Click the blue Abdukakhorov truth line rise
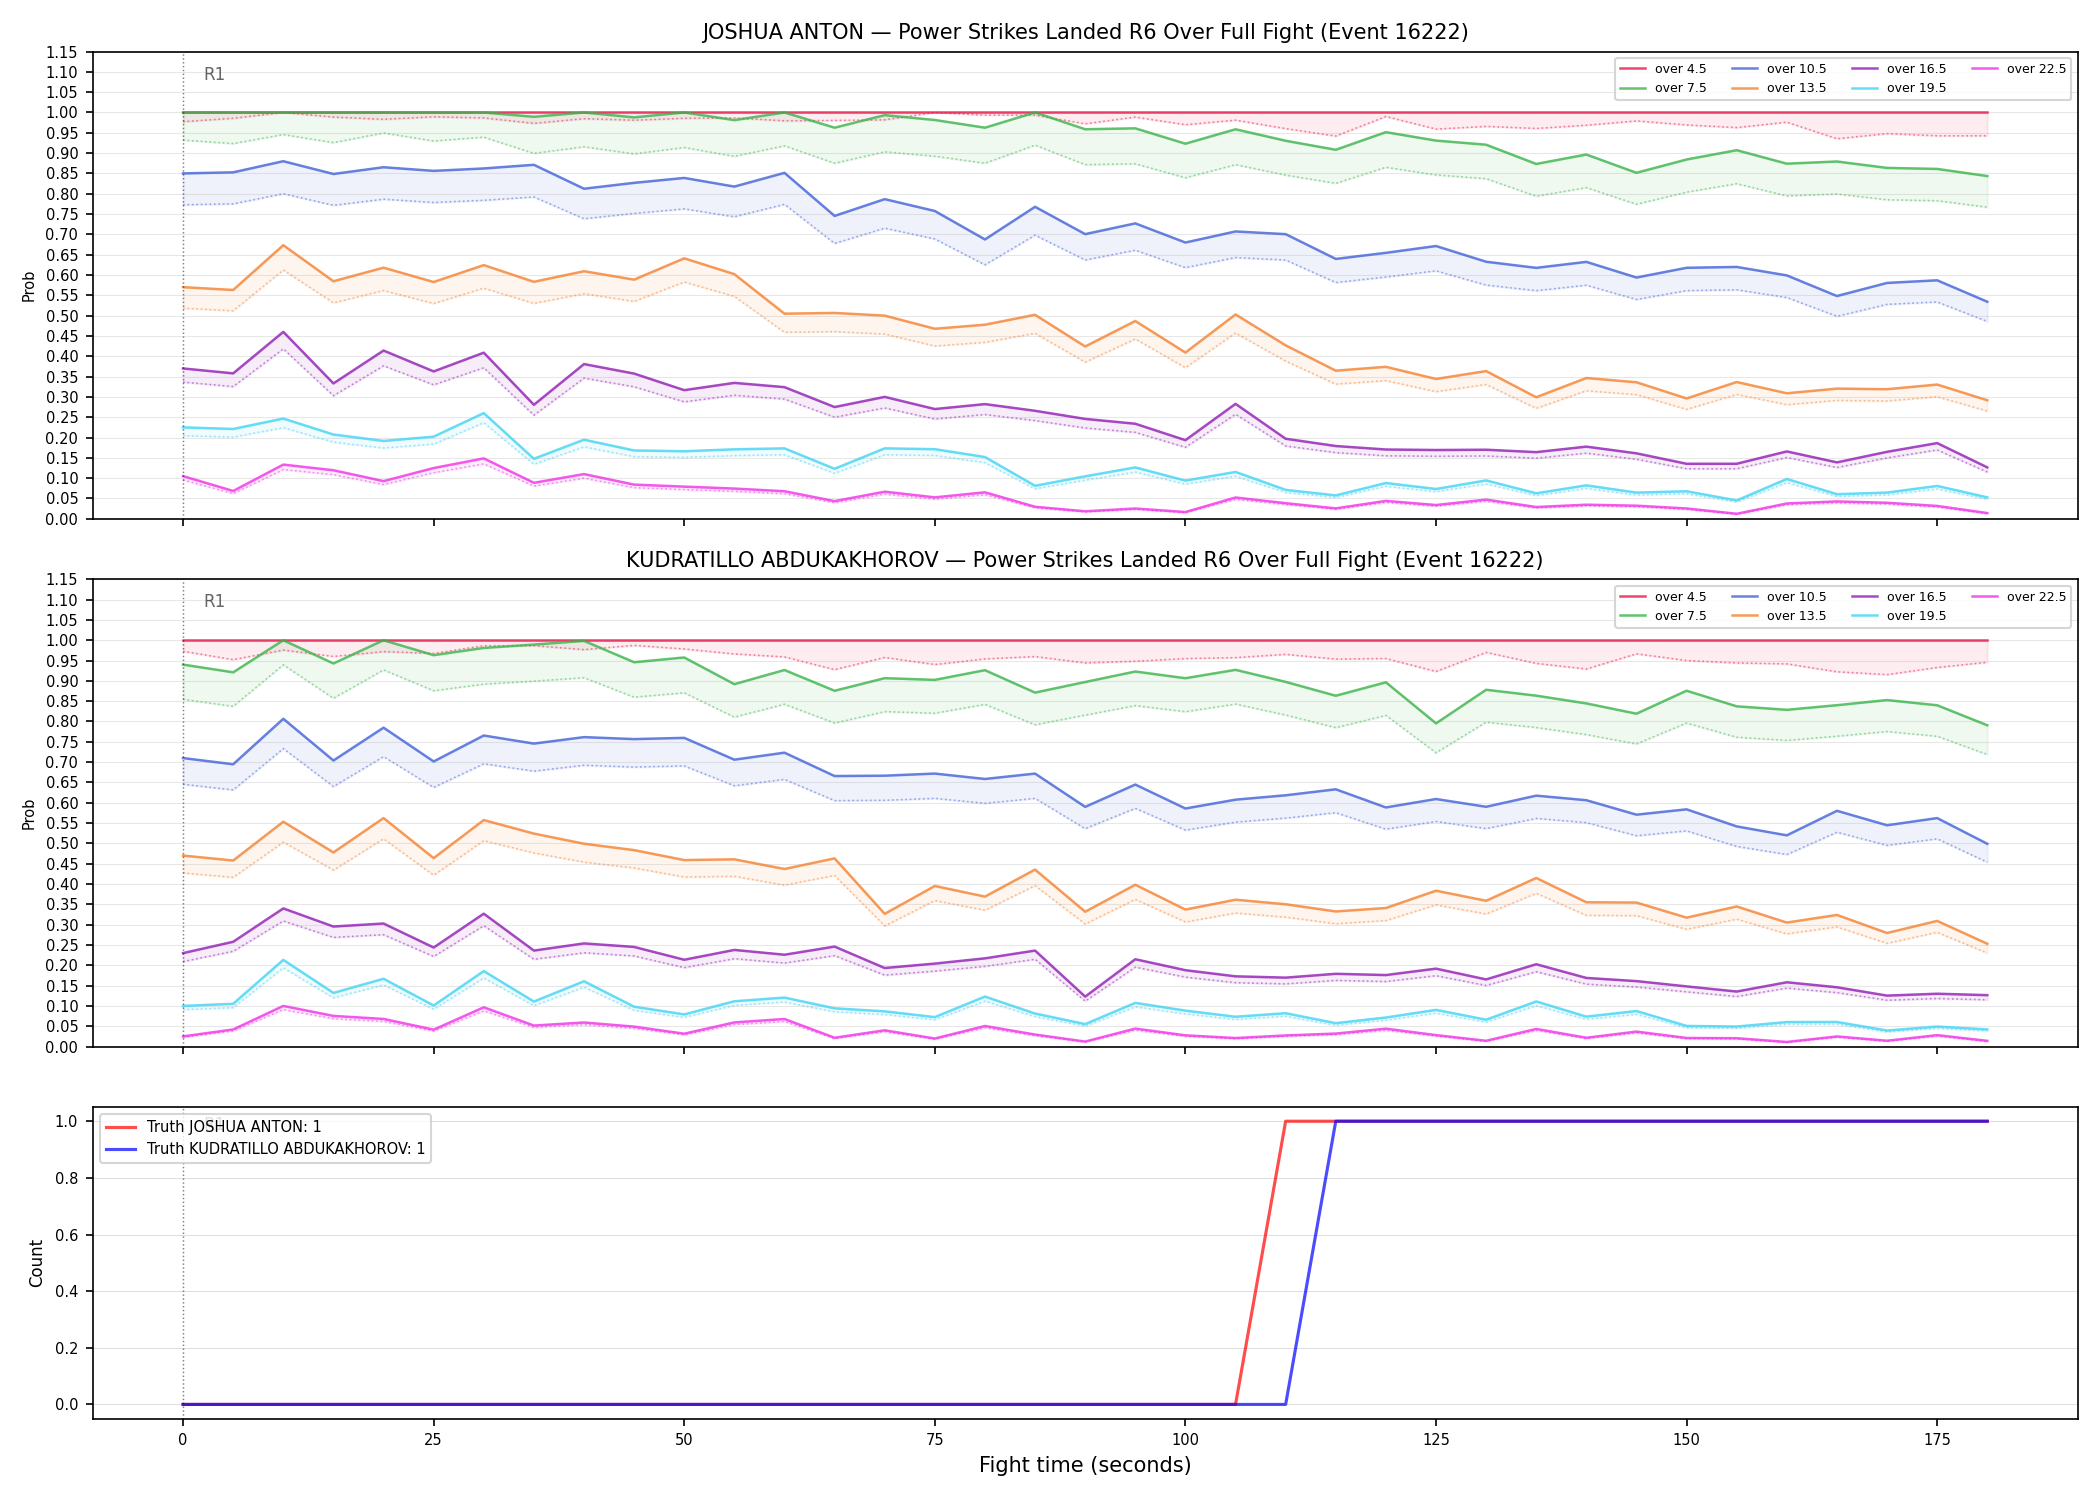Screen dimensions: 2100x1500 [x=1310, y=1263]
